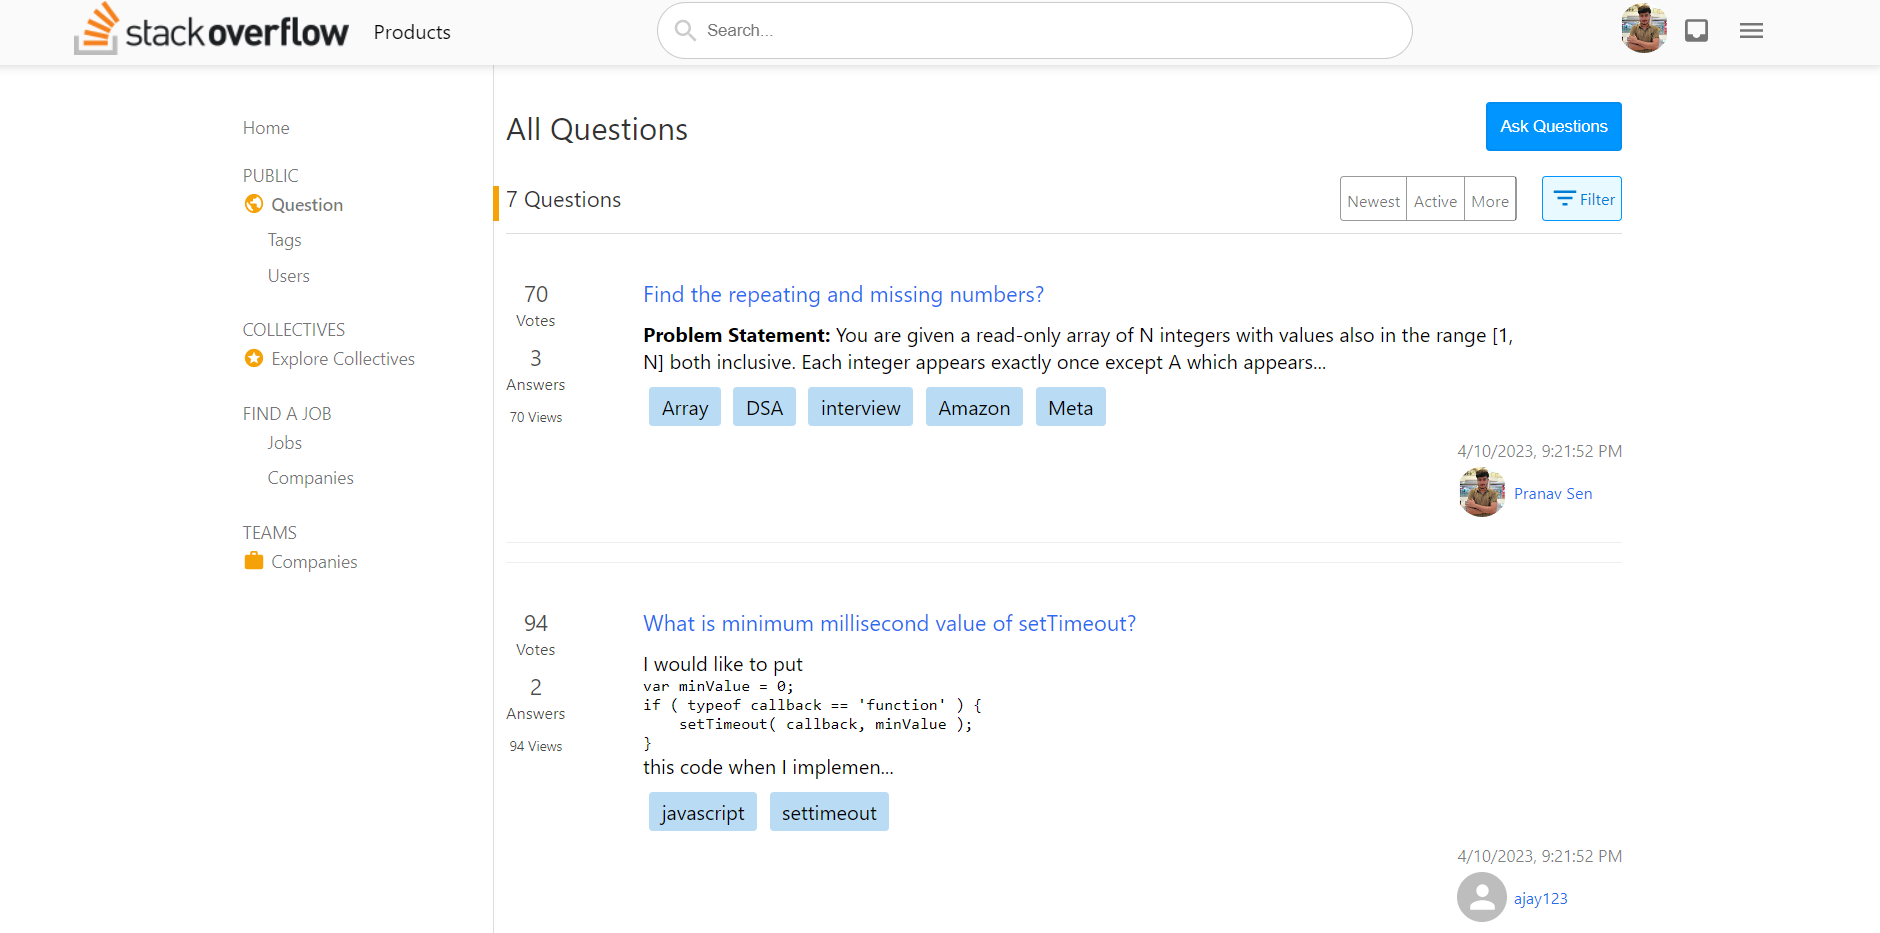Navigate to the Tags section in sidebar
The image size is (1880, 933).
click(284, 239)
